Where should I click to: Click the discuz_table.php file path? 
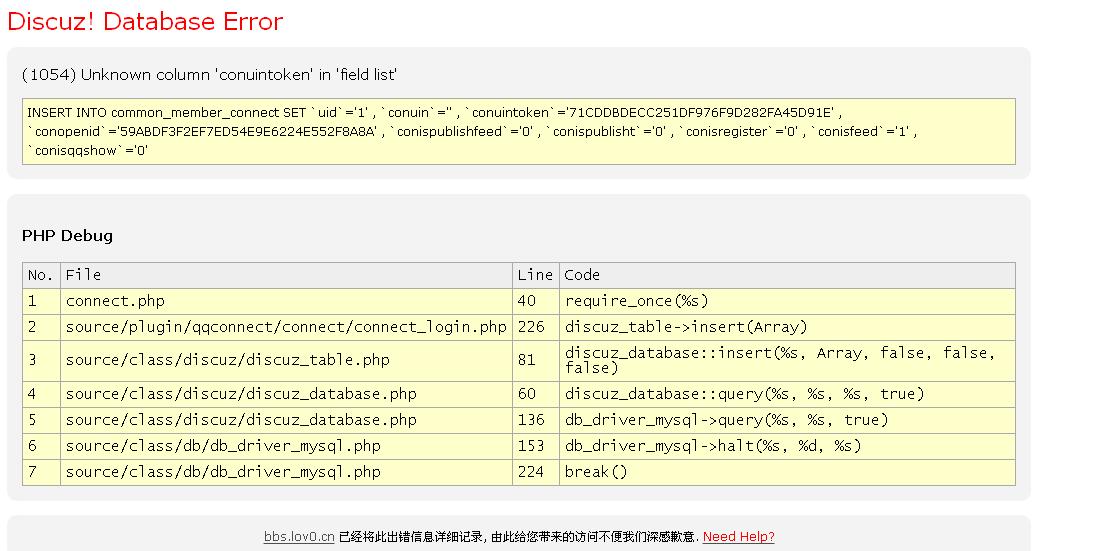click(227, 360)
